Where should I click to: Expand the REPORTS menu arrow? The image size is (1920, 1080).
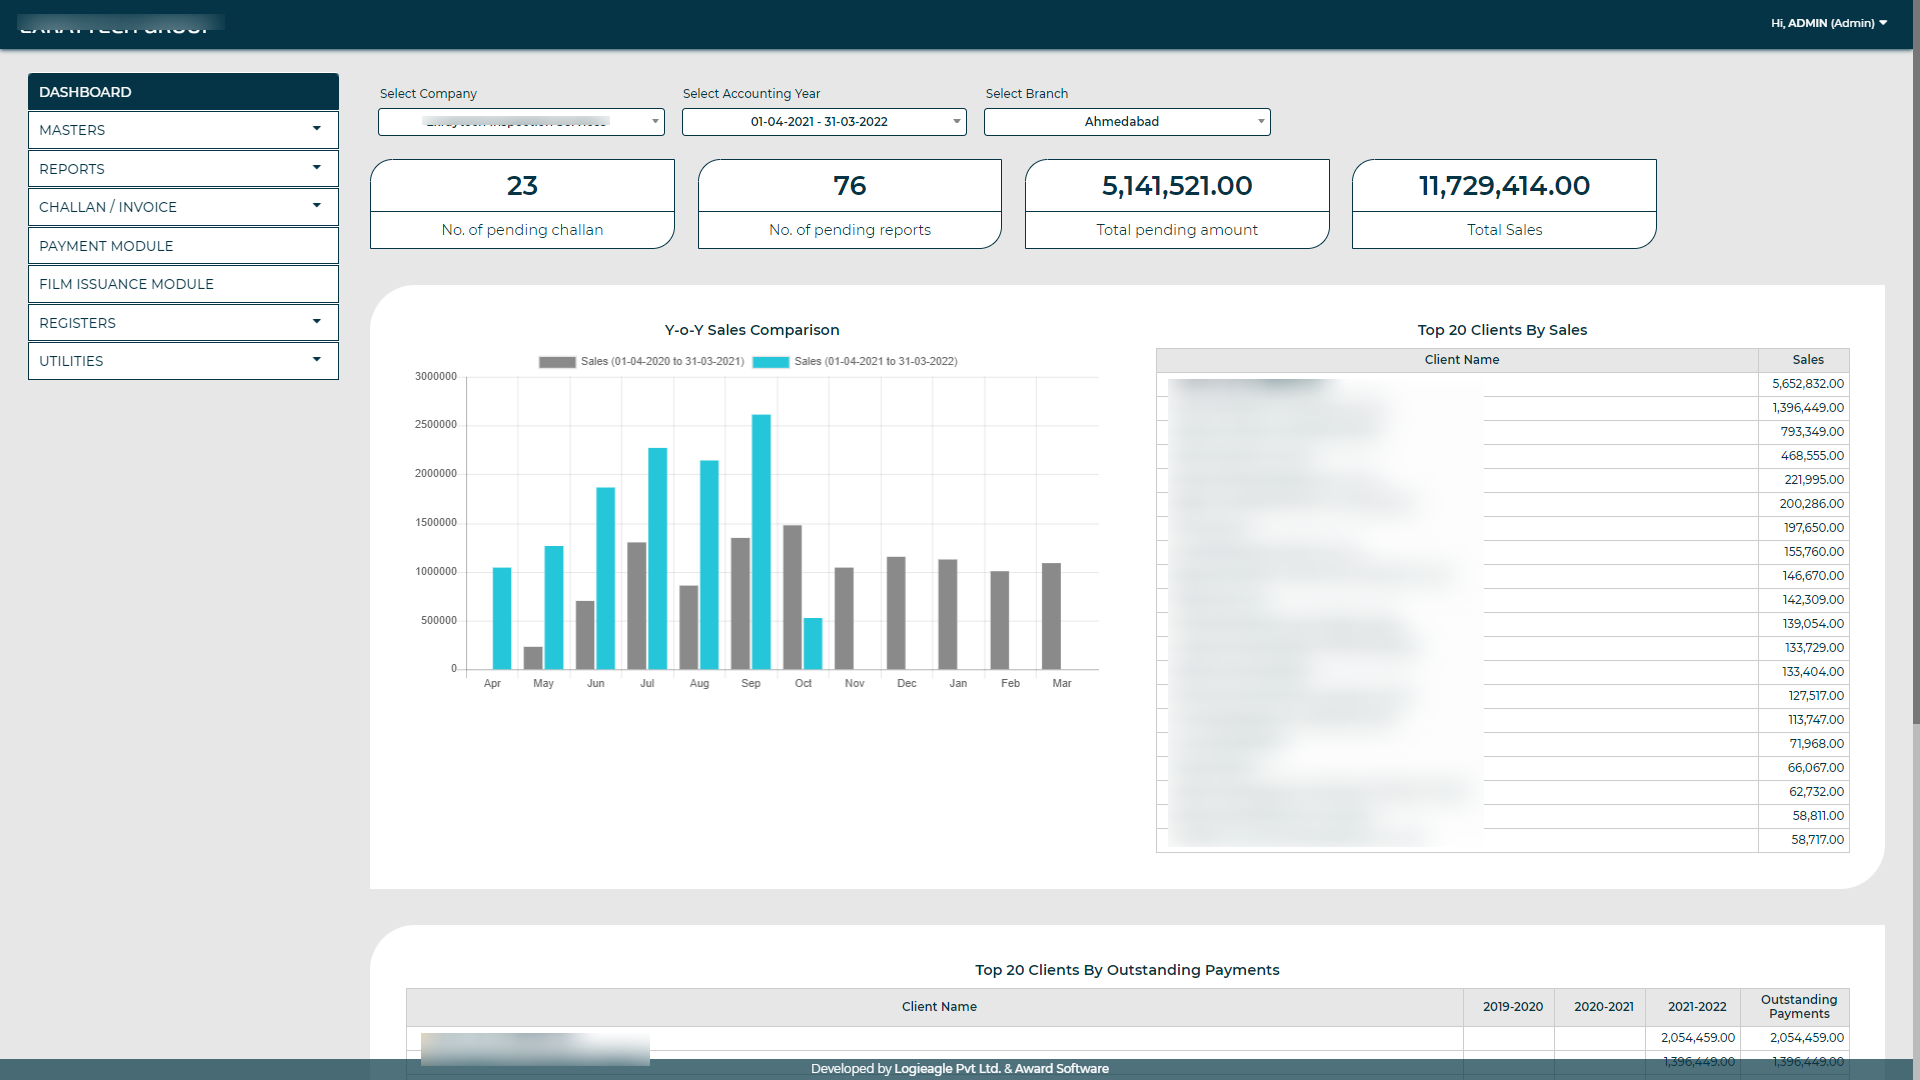click(316, 168)
